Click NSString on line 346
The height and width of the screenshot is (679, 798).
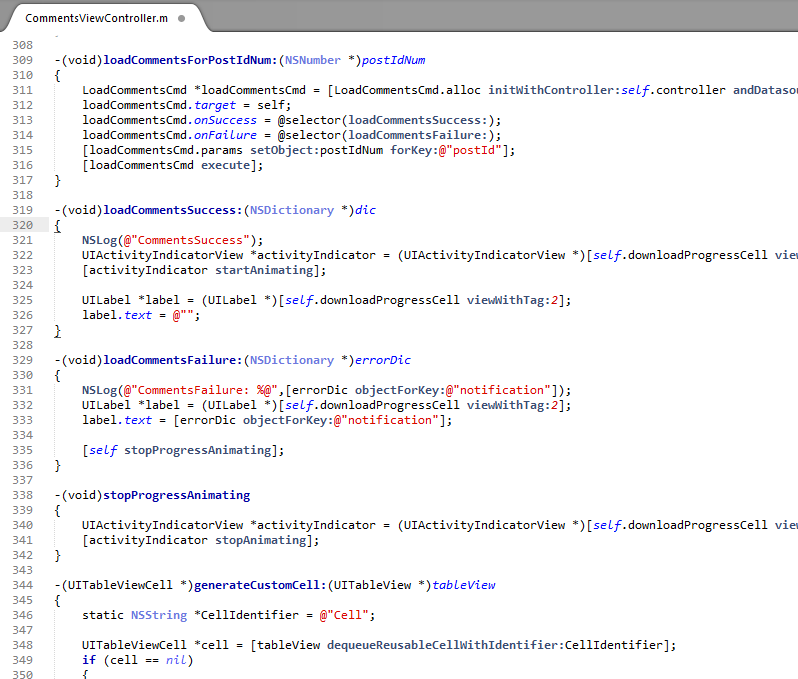point(159,615)
